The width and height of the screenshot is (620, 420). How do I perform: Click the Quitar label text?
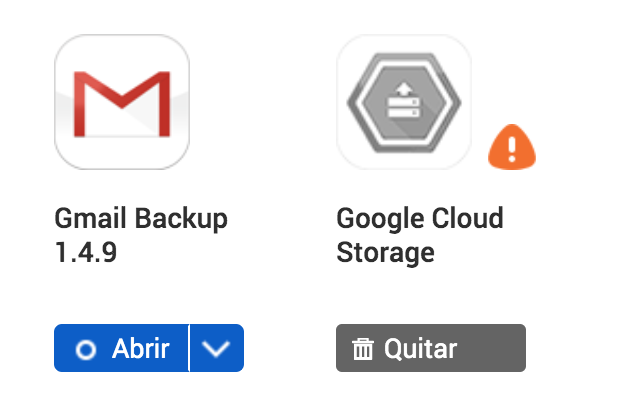click(x=420, y=349)
